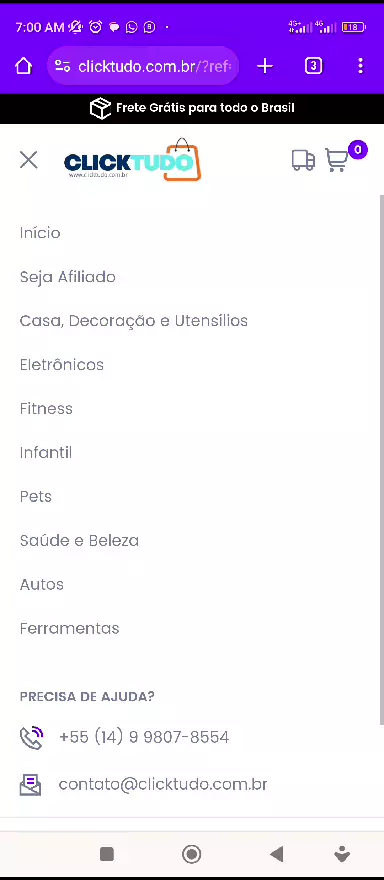
Task: Tap Android back navigation button
Action: click(x=276, y=854)
